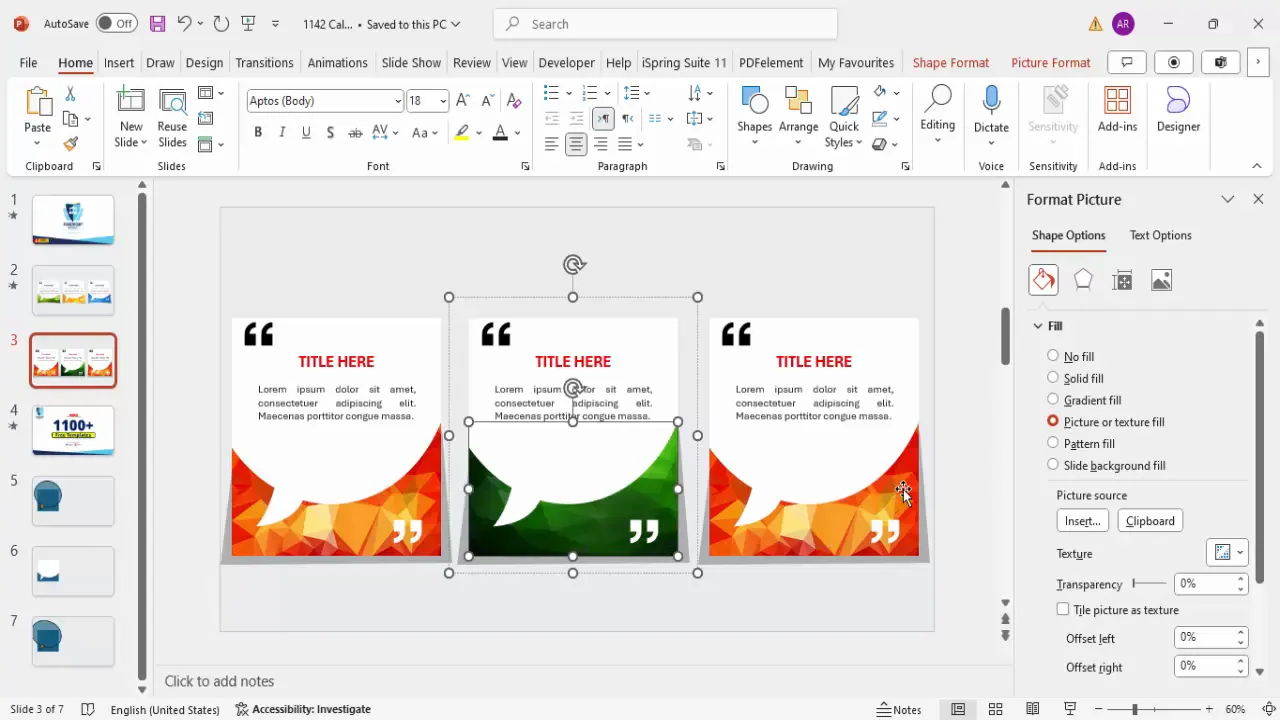Close the Format Picture pane
The image size is (1280, 720).
click(1258, 199)
